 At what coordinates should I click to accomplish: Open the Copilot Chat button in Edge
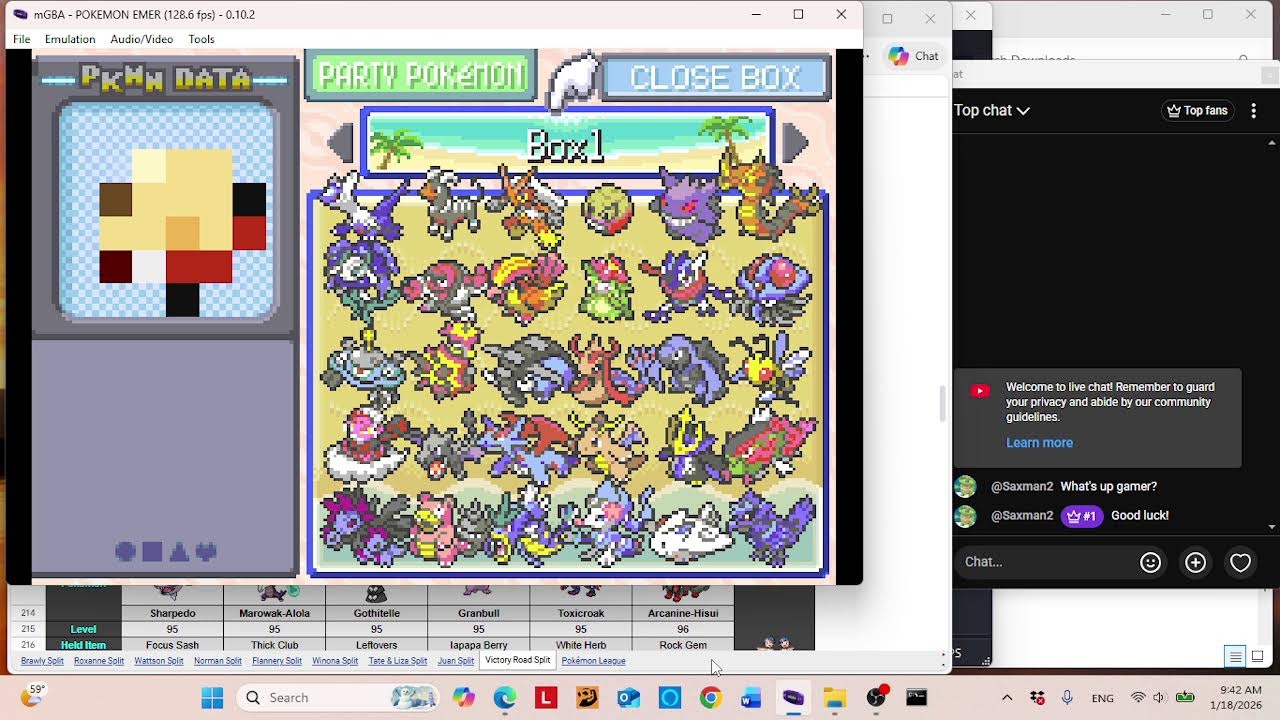[914, 56]
